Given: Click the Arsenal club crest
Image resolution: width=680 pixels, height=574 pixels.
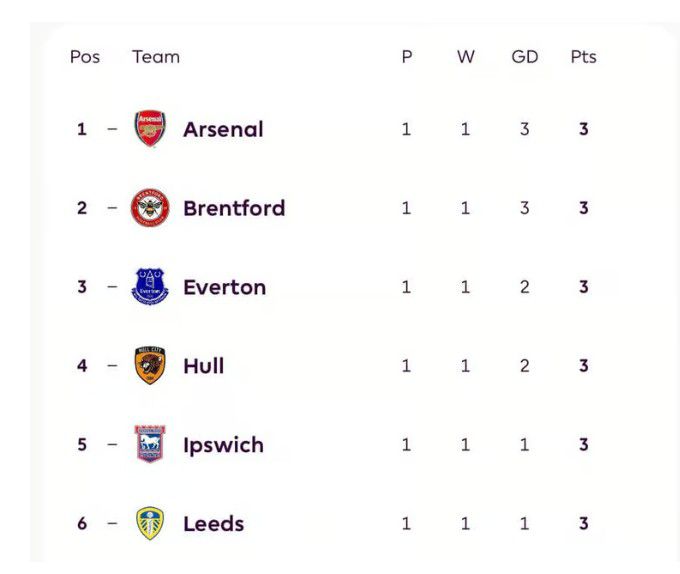Looking at the screenshot, I should point(150,129).
